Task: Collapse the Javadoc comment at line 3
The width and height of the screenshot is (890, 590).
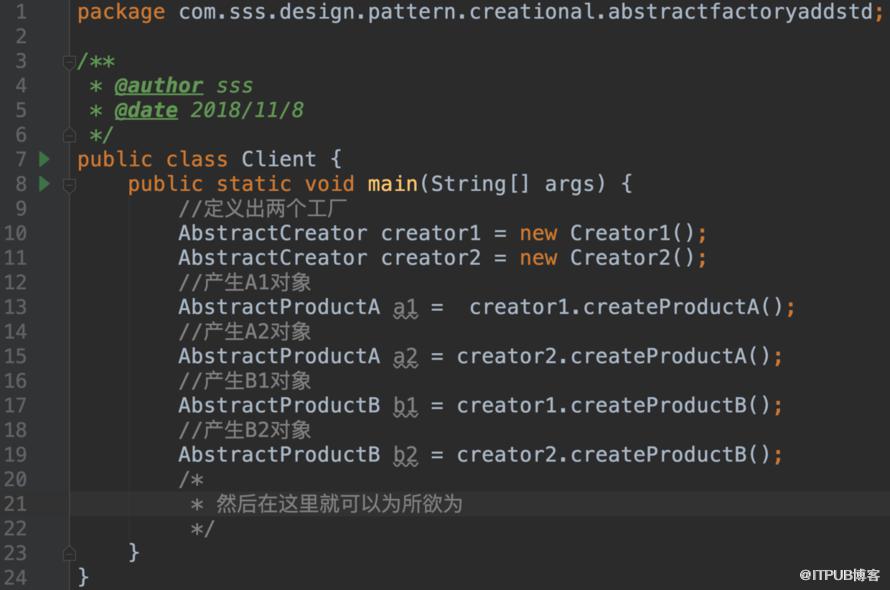Action: (69, 61)
